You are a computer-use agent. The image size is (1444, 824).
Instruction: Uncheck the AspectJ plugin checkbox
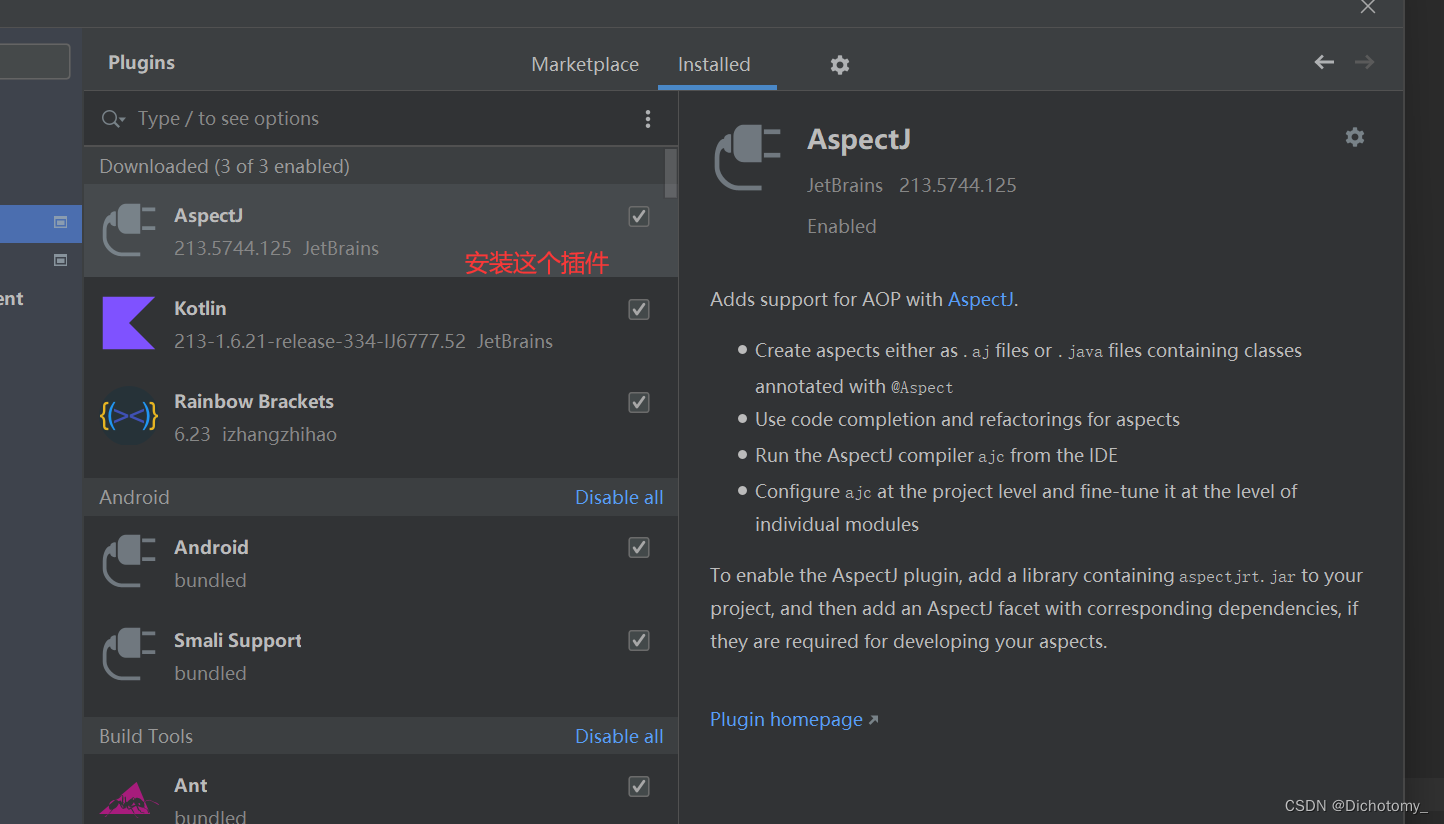639,216
